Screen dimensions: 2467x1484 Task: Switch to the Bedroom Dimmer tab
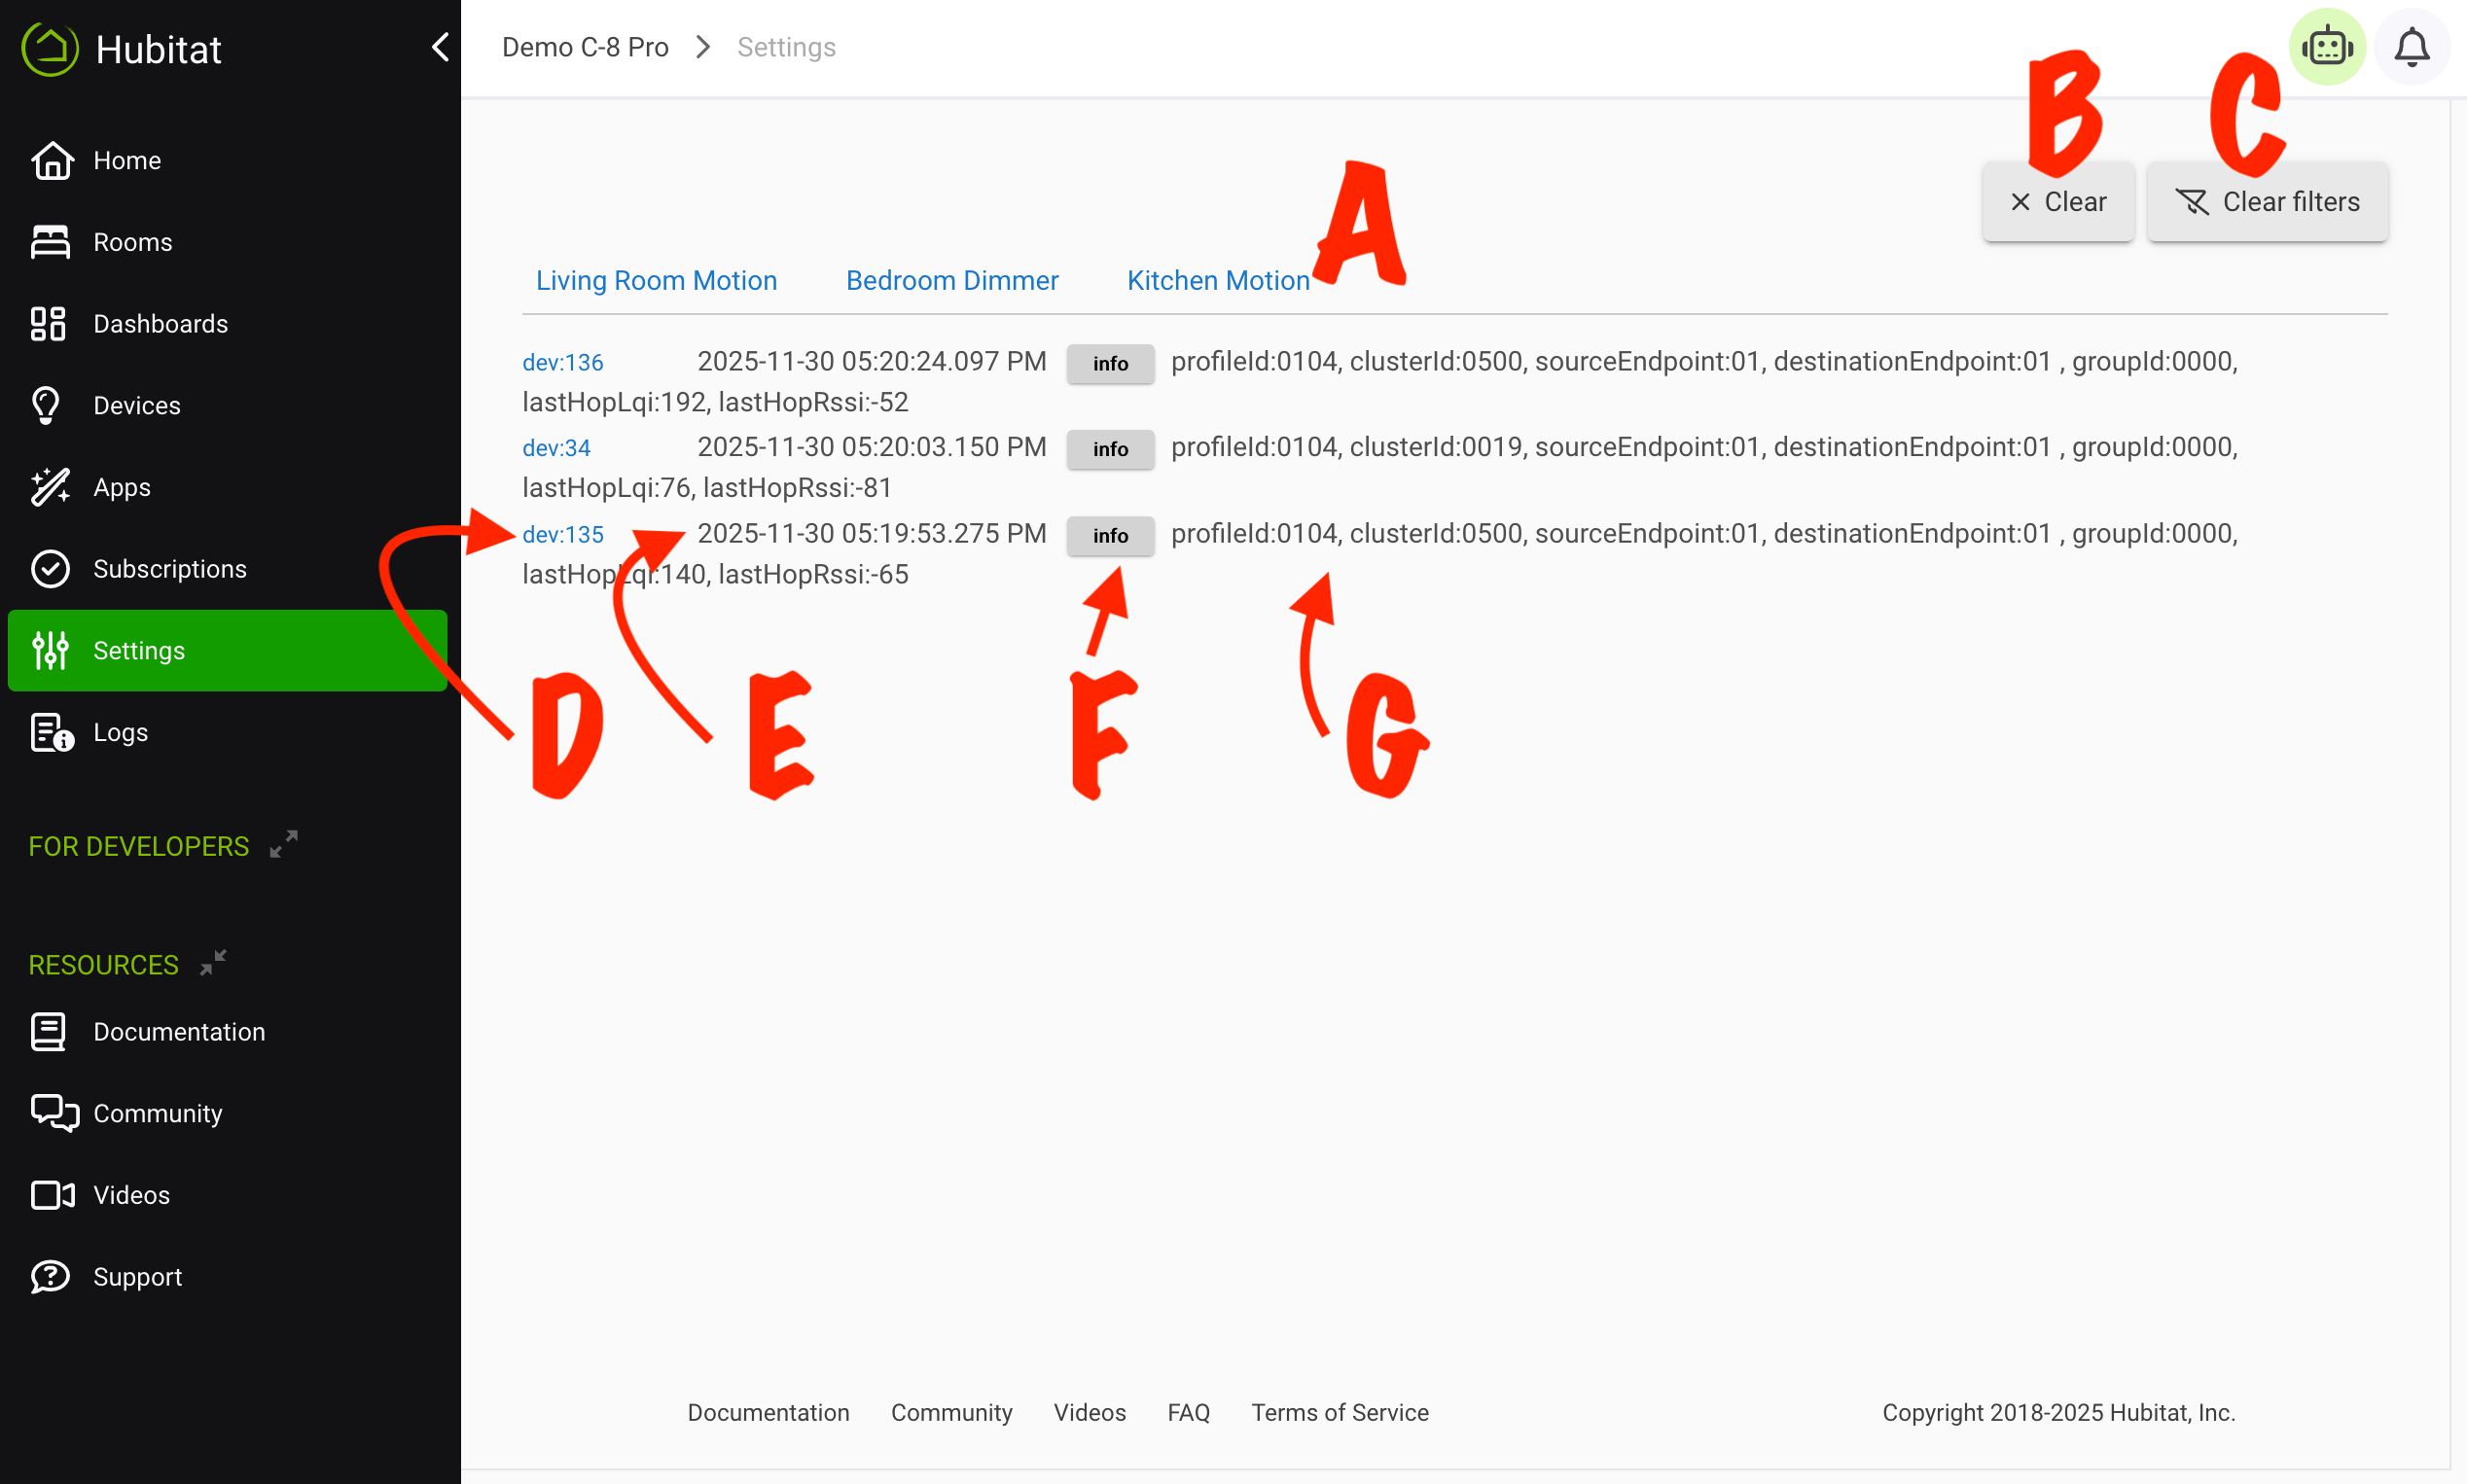[952, 281]
